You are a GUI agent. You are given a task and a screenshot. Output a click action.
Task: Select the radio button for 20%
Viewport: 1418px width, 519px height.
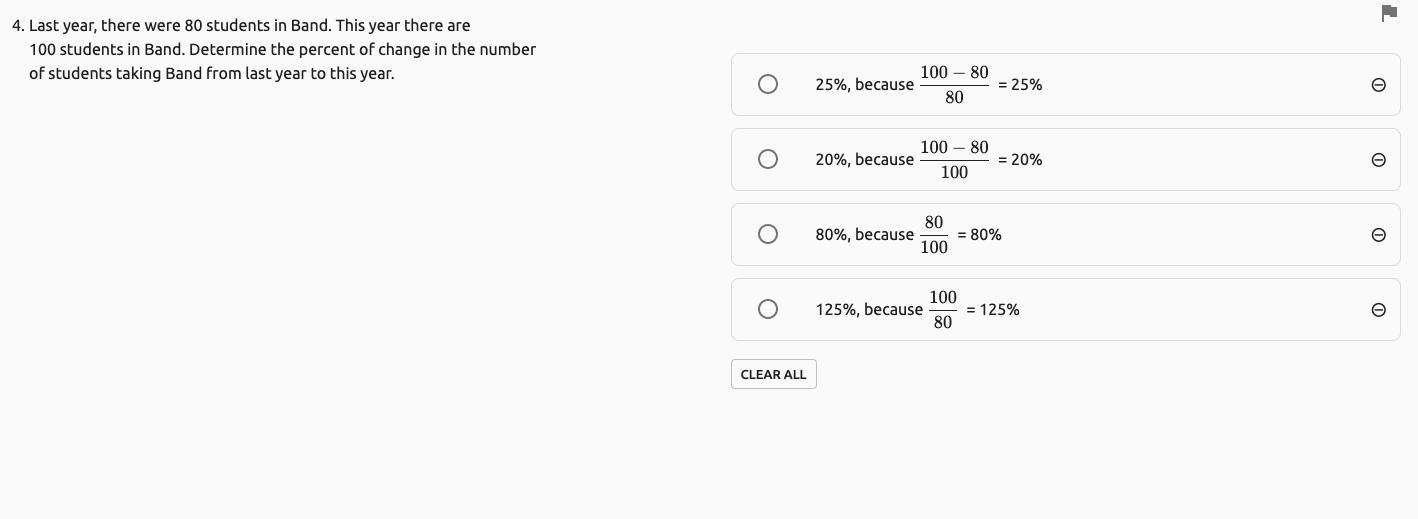768,159
